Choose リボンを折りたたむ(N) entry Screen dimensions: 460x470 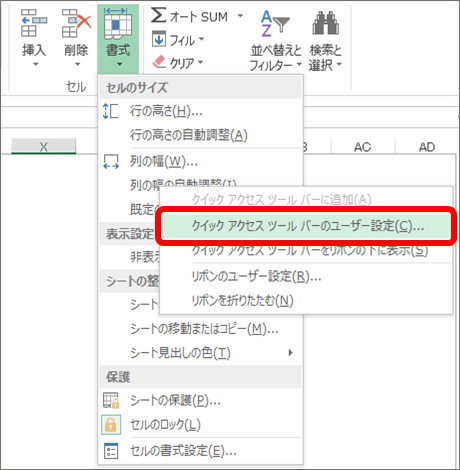coord(306,300)
